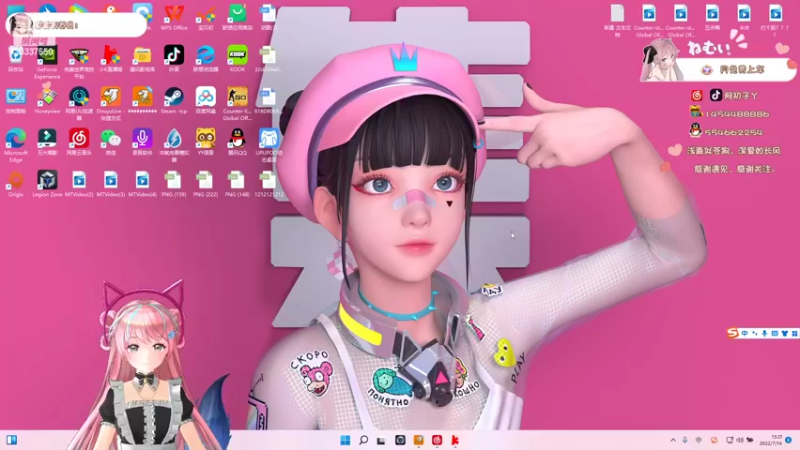The height and width of the screenshot is (450, 800).
Task: Open the PNG (148) image file
Action: [237, 184]
